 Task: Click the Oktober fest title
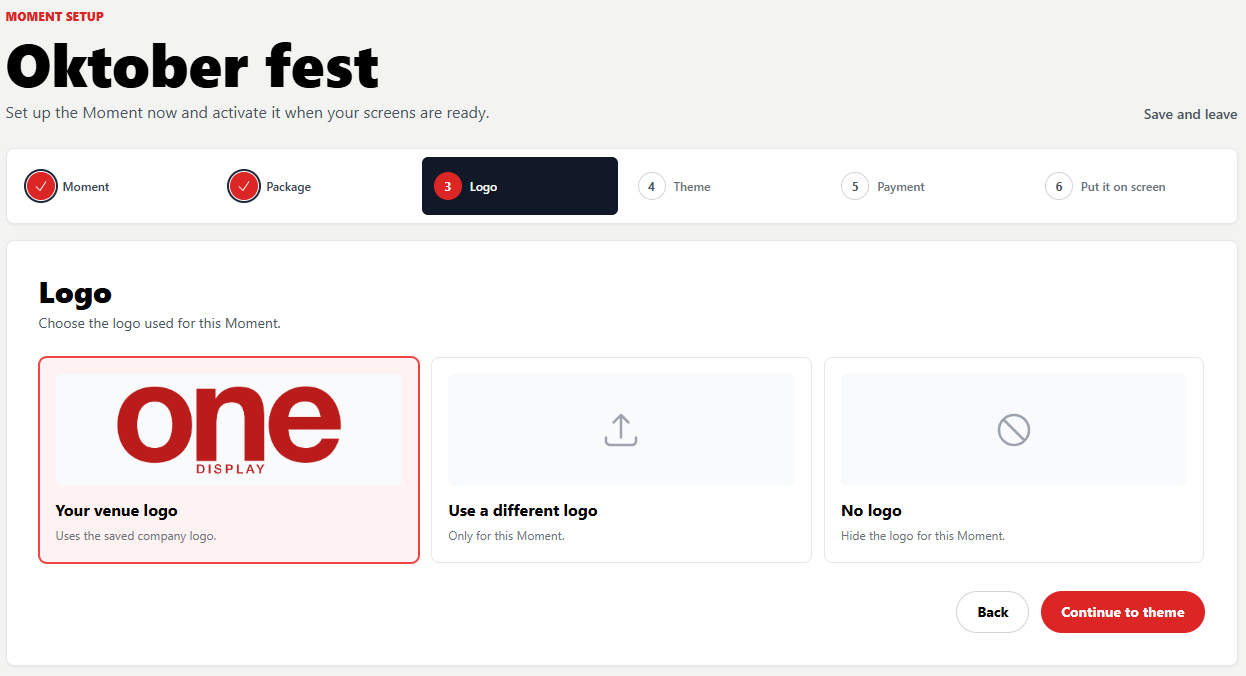tap(192, 66)
